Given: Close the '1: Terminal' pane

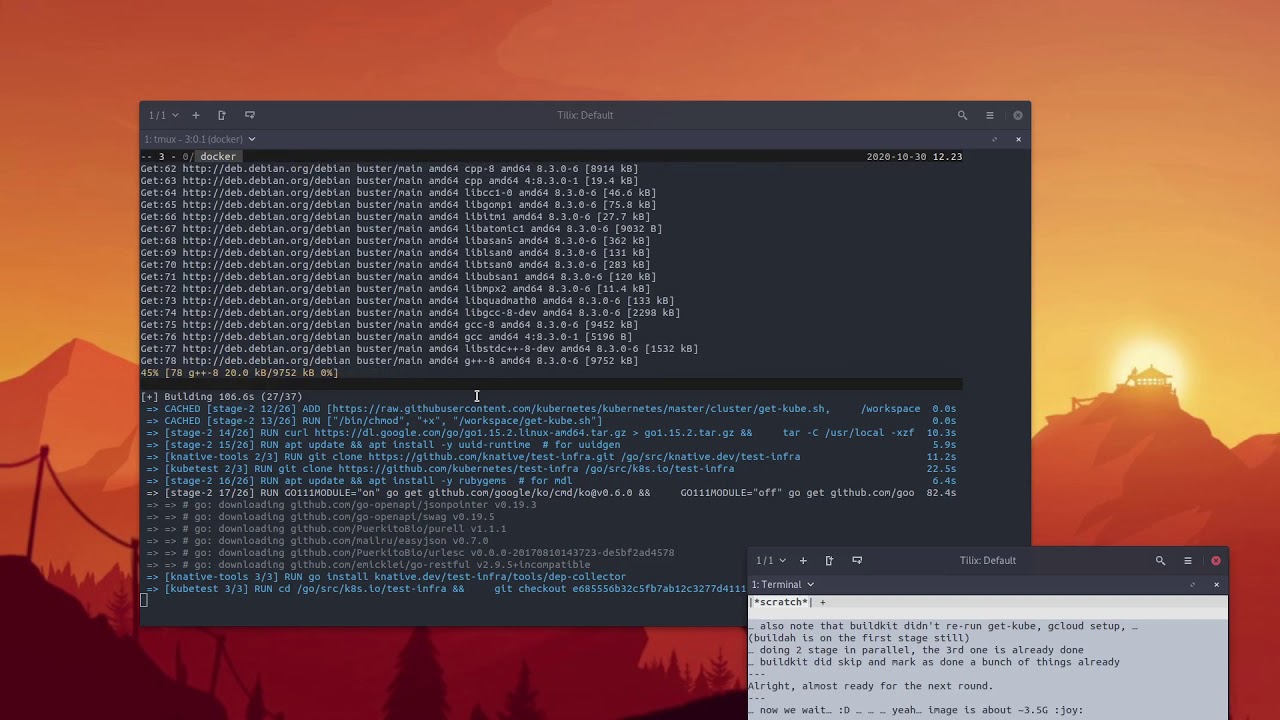Looking at the screenshot, I should tap(1216, 584).
